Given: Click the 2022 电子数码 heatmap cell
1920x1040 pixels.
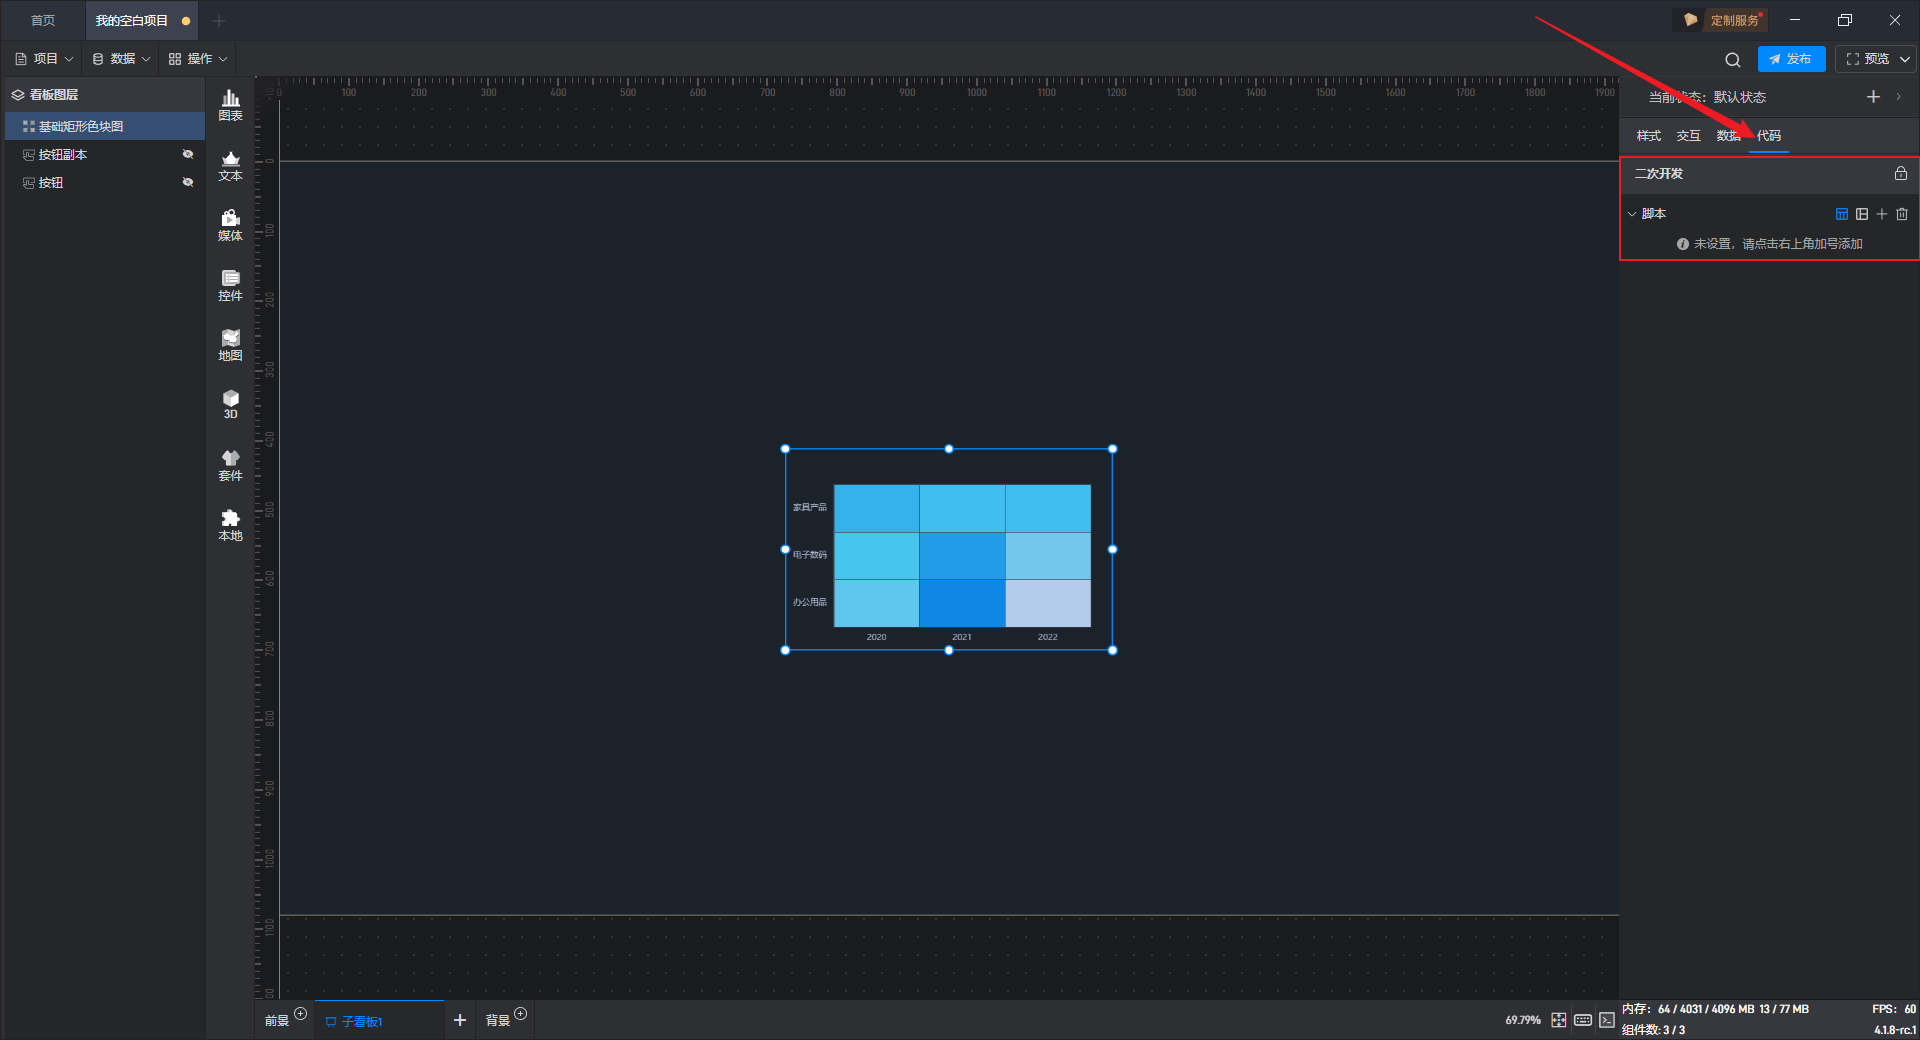Looking at the screenshot, I should [1048, 556].
